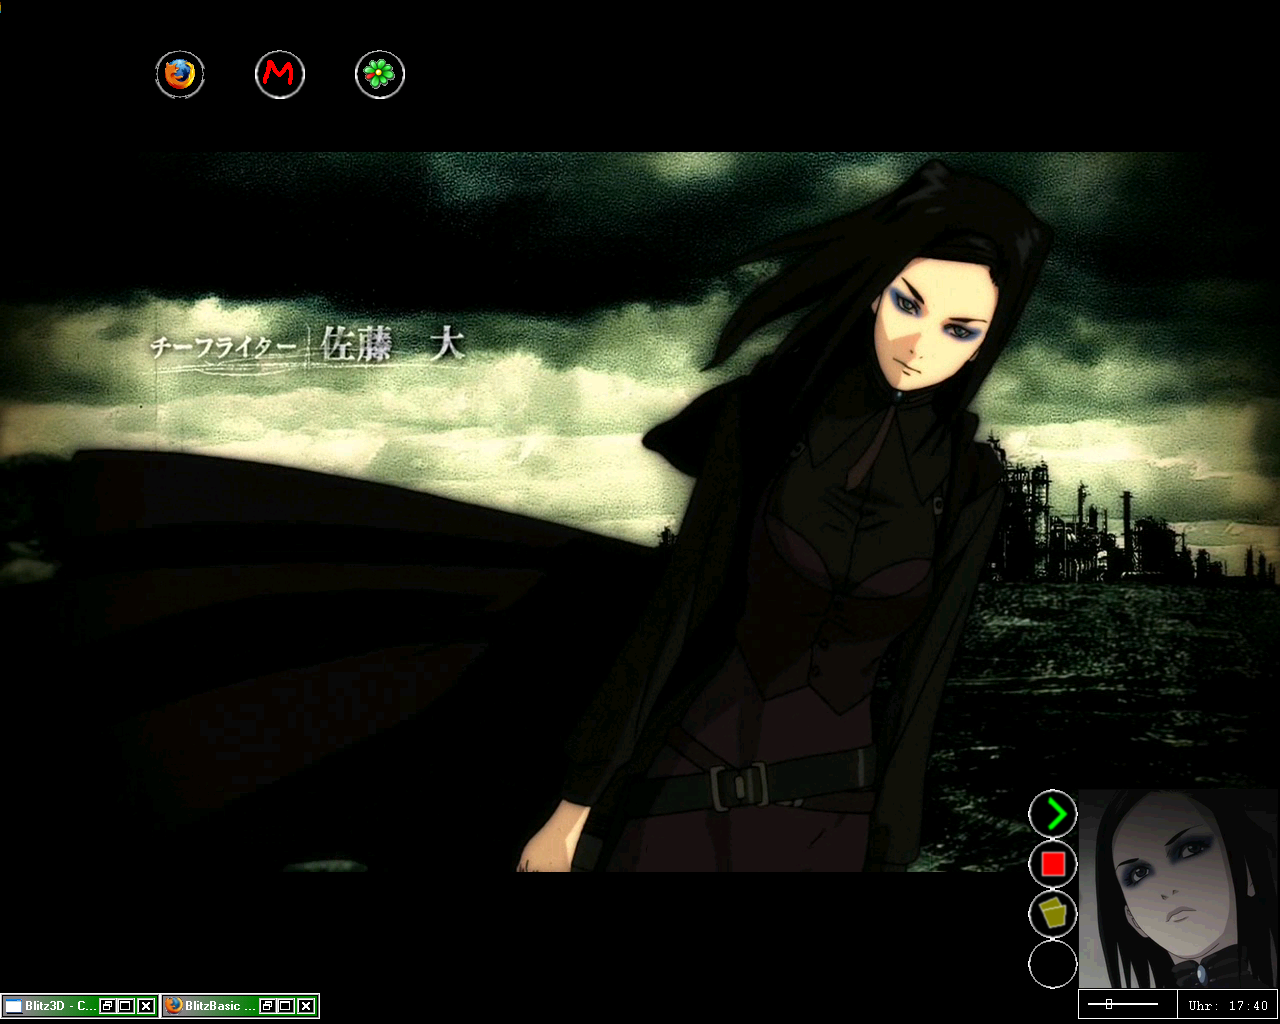Start ICQ via the green flower icon
1280x1024 pixels.
tap(380, 75)
